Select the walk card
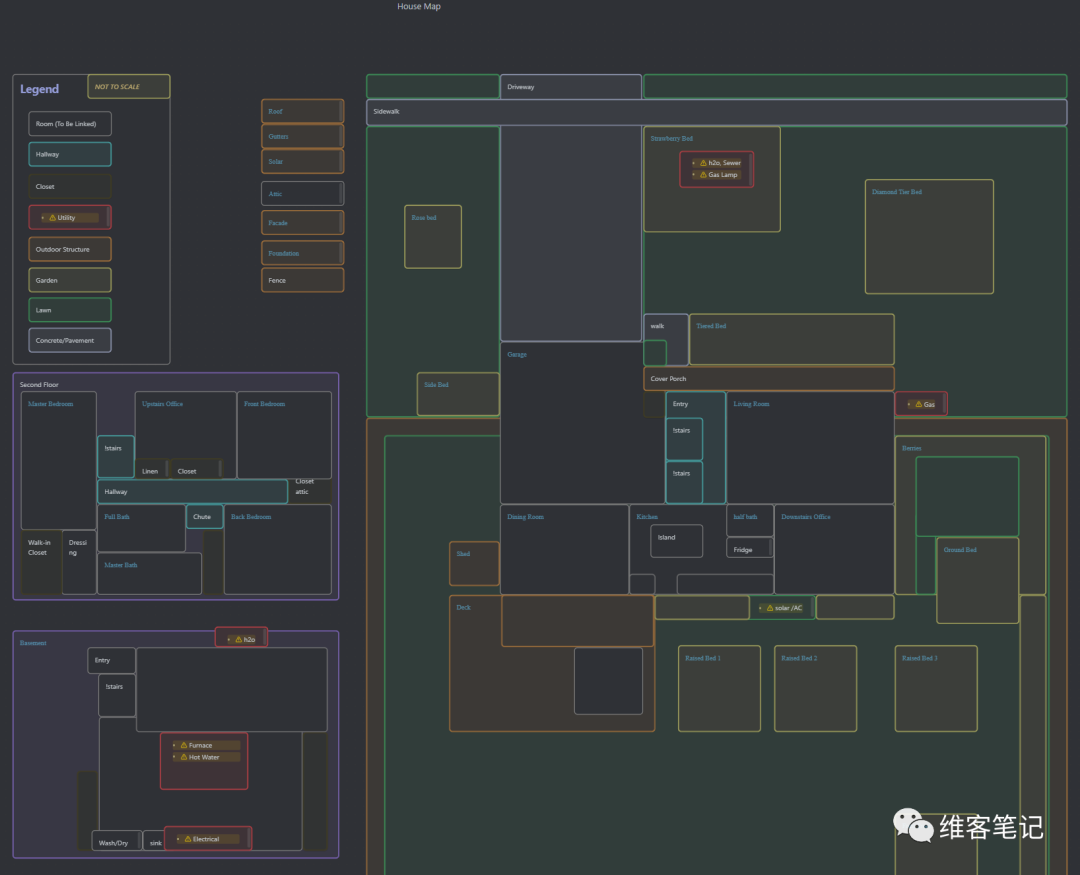This screenshot has width=1080, height=875. tap(666, 340)
